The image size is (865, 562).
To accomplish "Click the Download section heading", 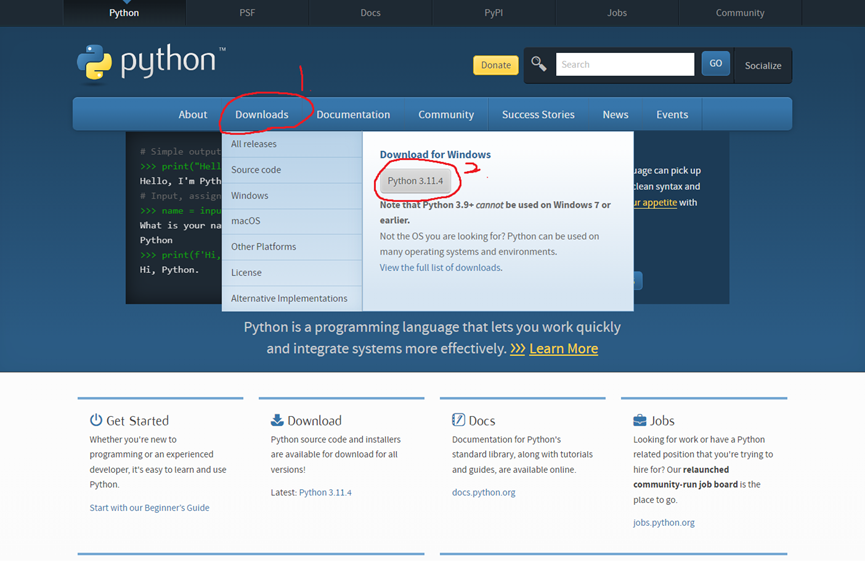I will (x=314, y=421).
